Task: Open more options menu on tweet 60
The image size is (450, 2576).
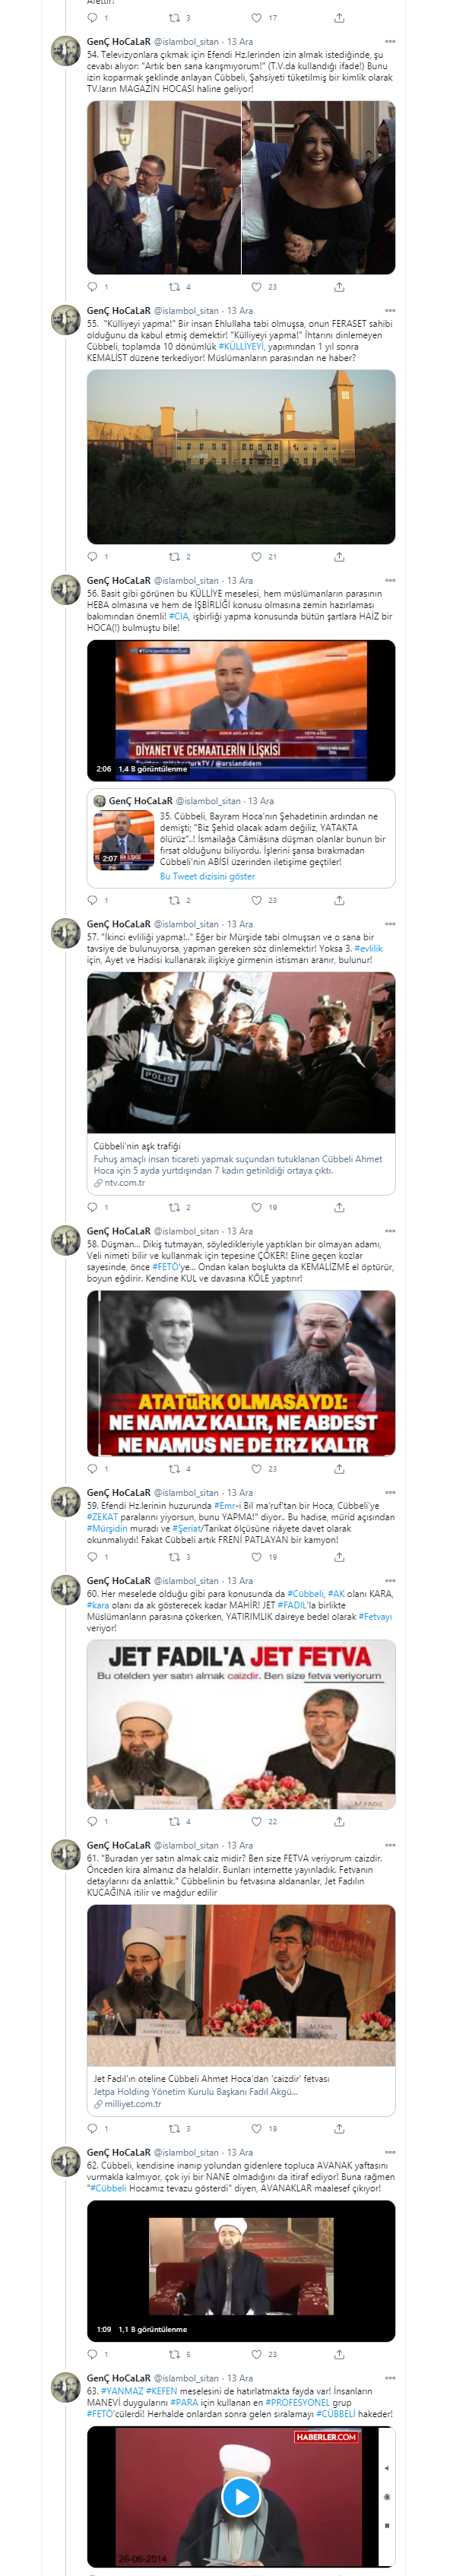Action: [x=390, y=1581]
